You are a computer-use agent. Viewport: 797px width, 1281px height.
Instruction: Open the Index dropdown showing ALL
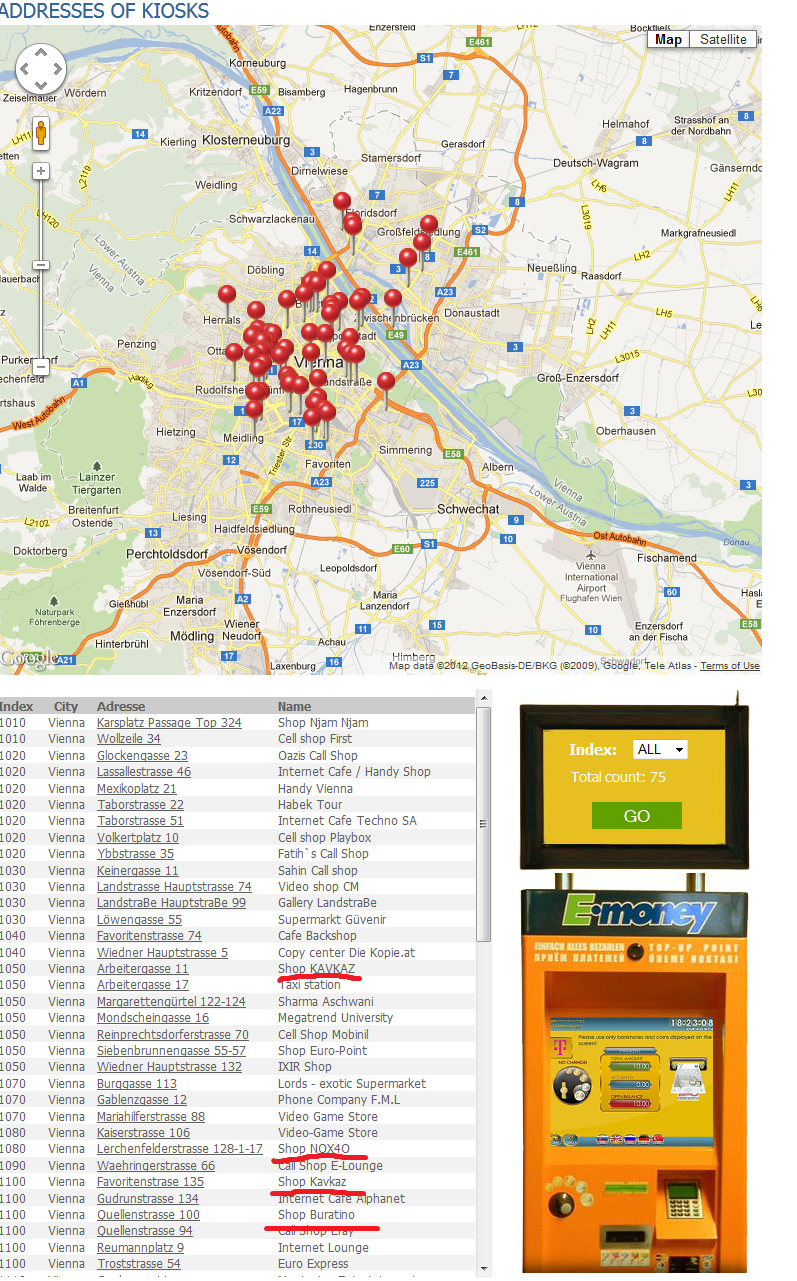pos(660,749)
